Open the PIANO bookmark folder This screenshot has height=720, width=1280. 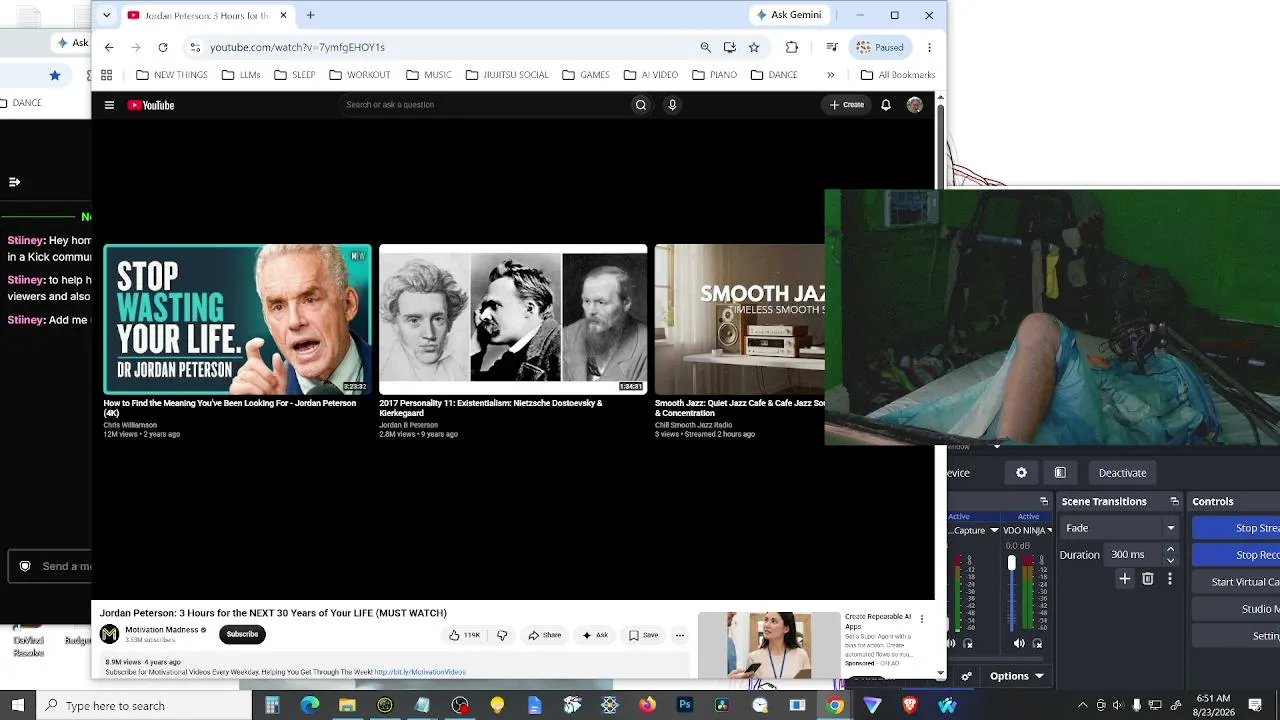pos(714,75)
